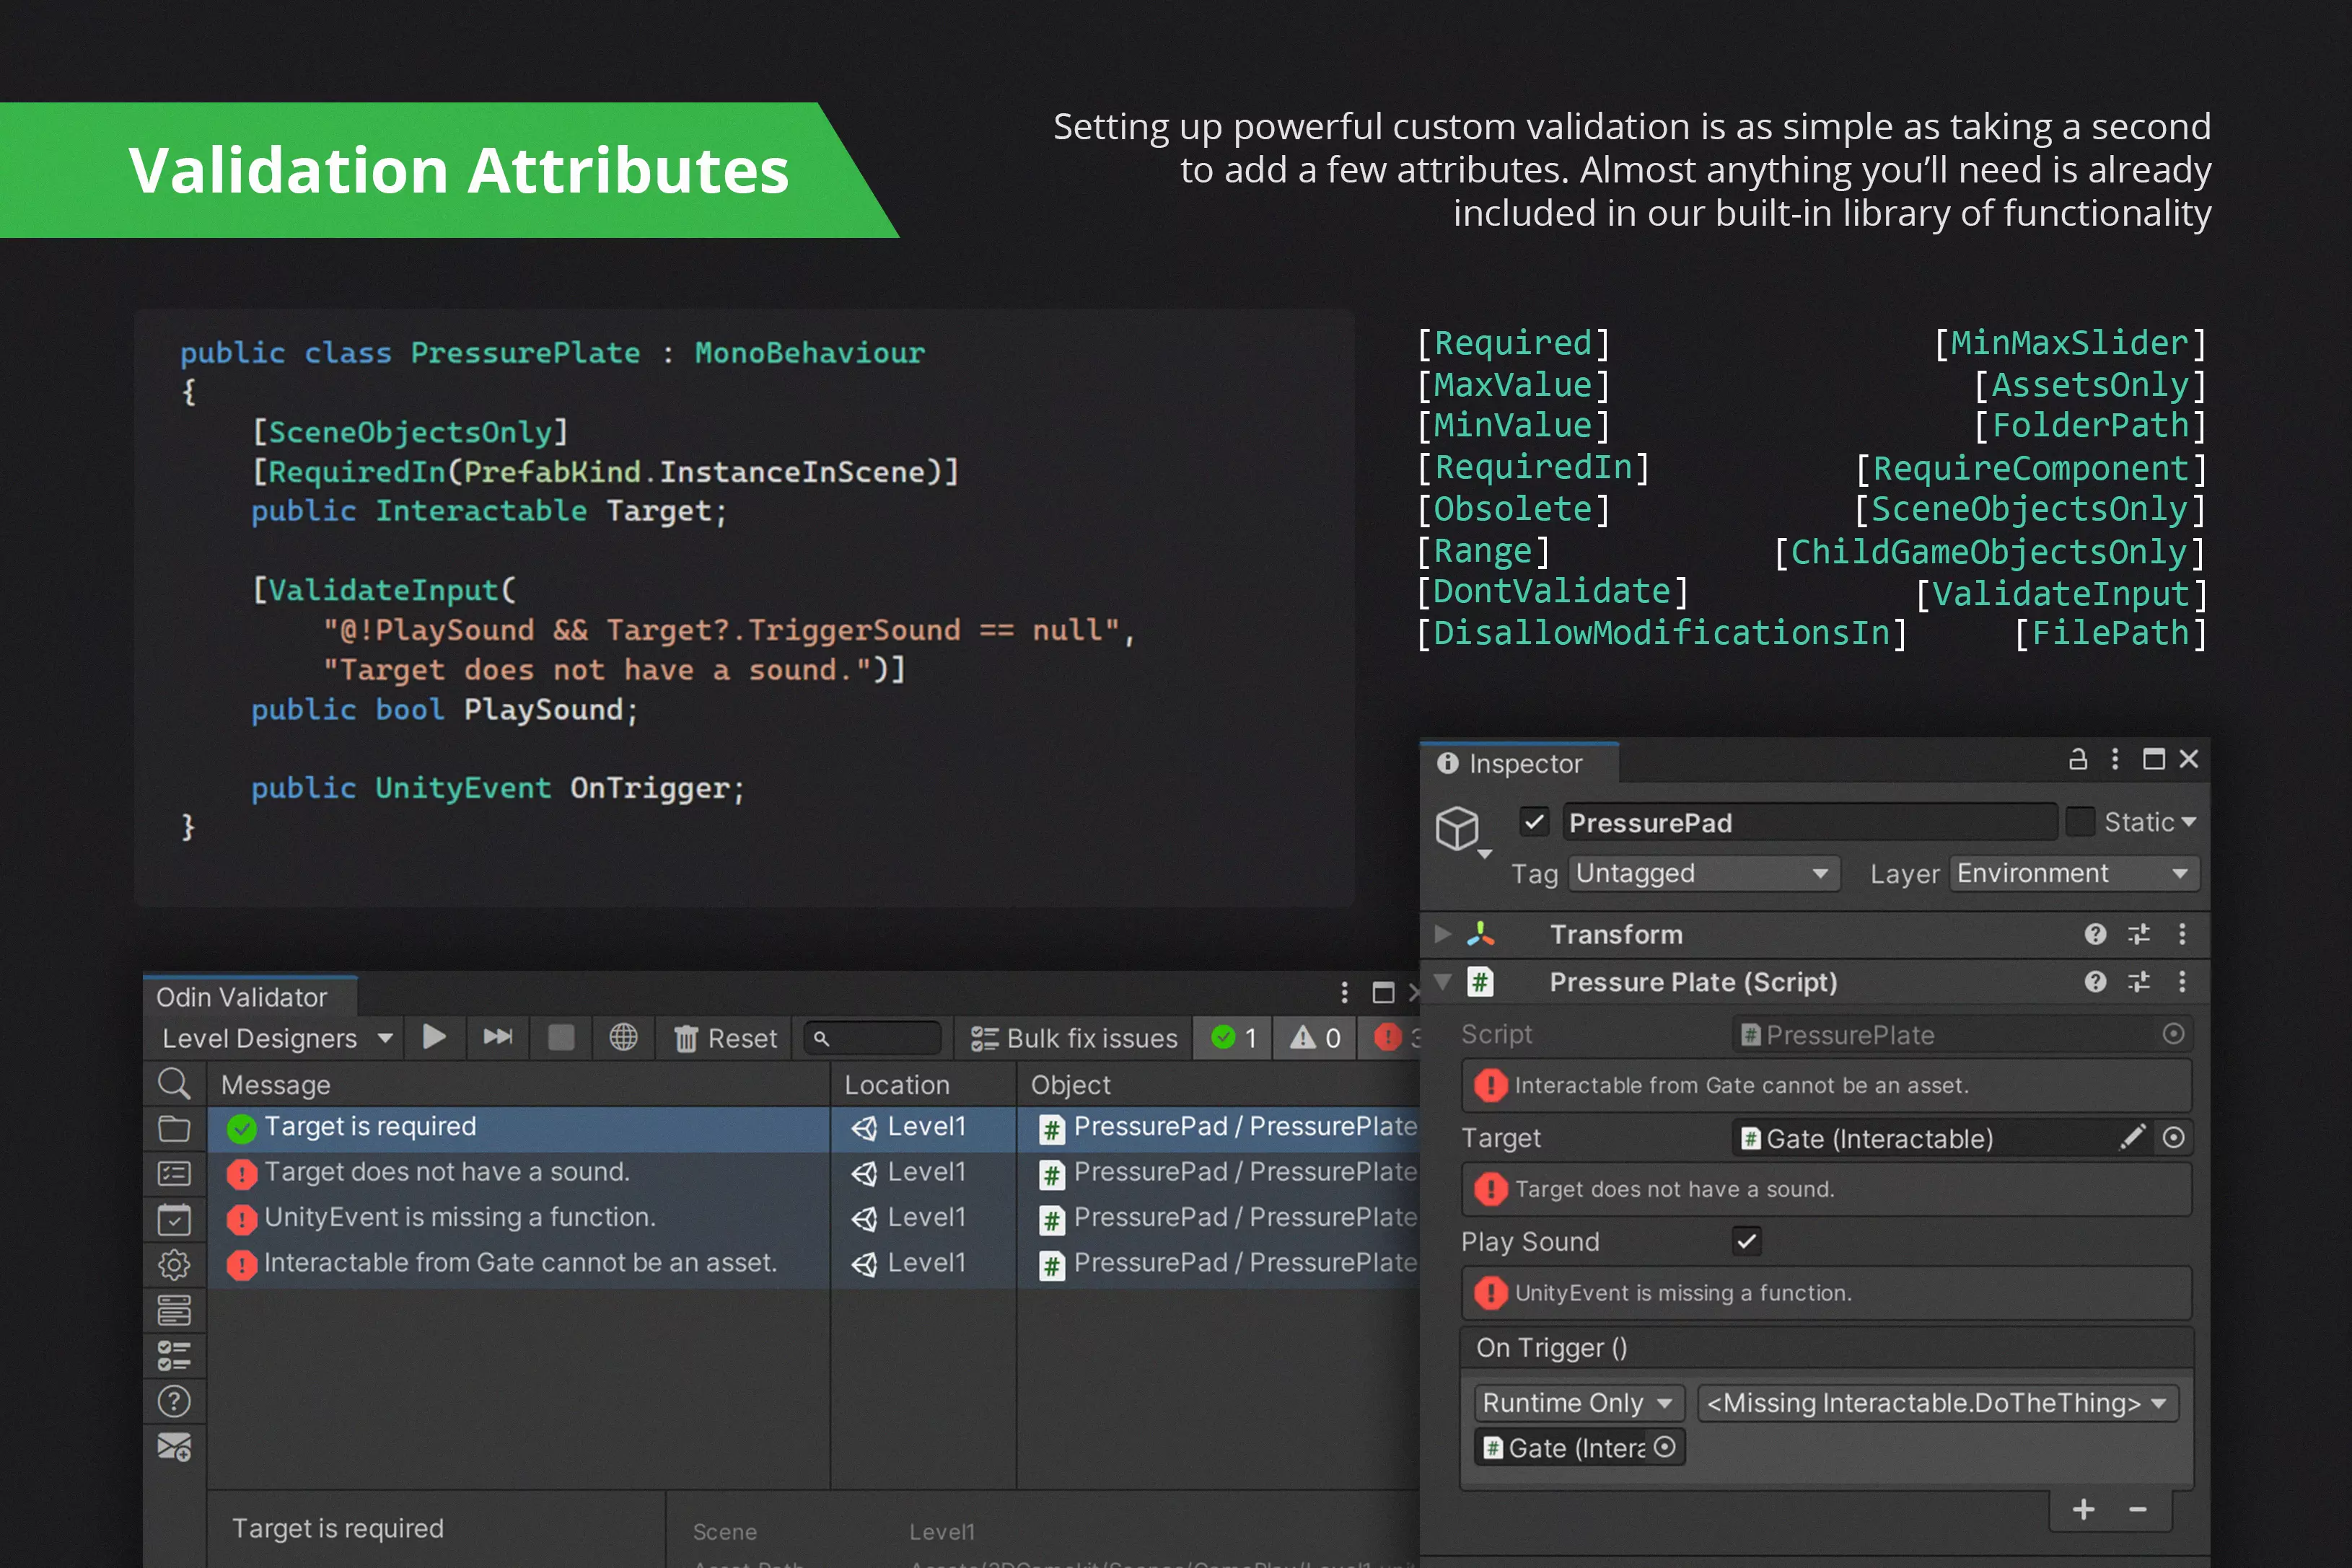
Task: Switch to the Inspector tab
Action: click(x=1518, y=763)
